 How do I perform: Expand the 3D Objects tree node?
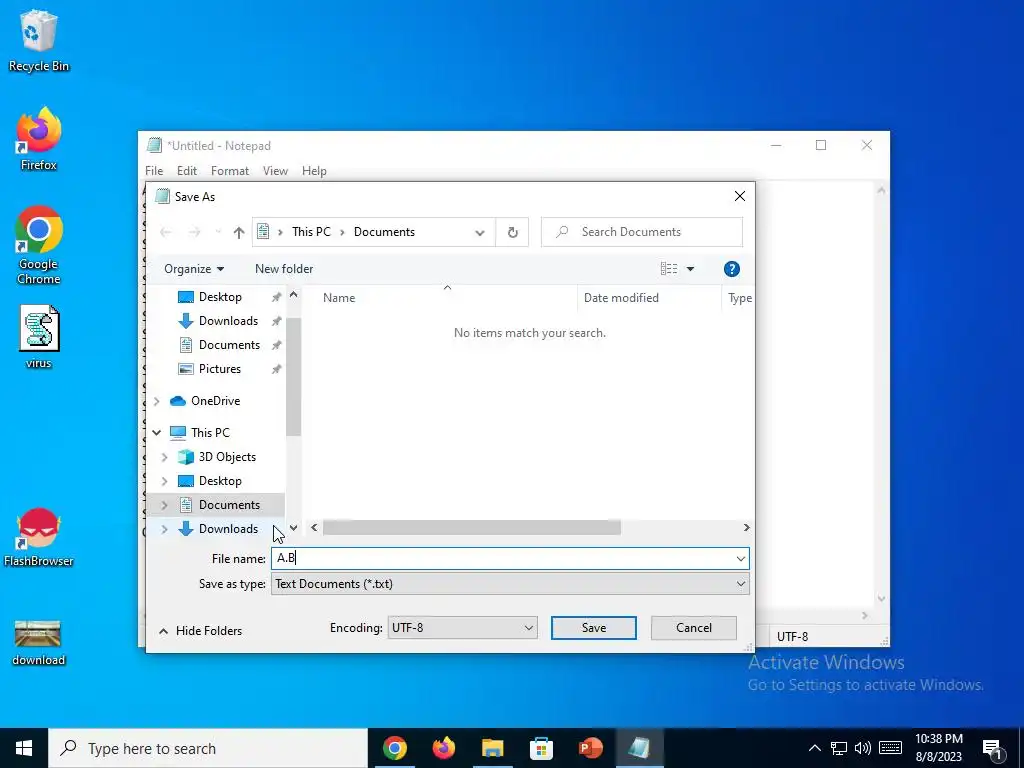165,457
